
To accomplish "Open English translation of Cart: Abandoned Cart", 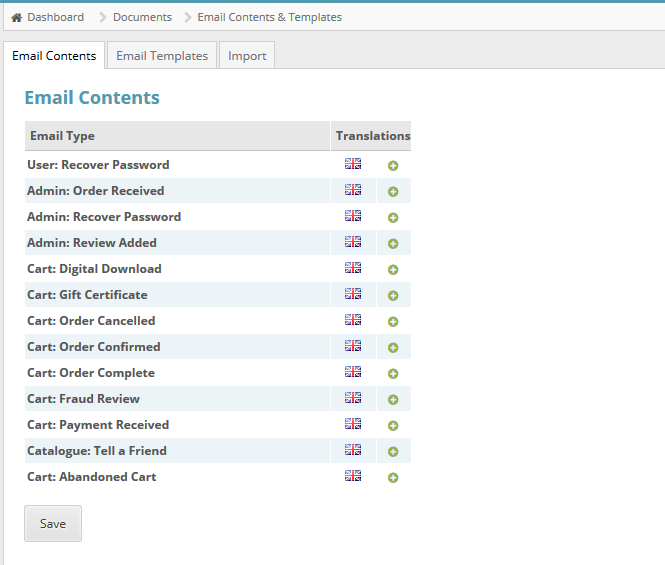I will pos(352,476).
